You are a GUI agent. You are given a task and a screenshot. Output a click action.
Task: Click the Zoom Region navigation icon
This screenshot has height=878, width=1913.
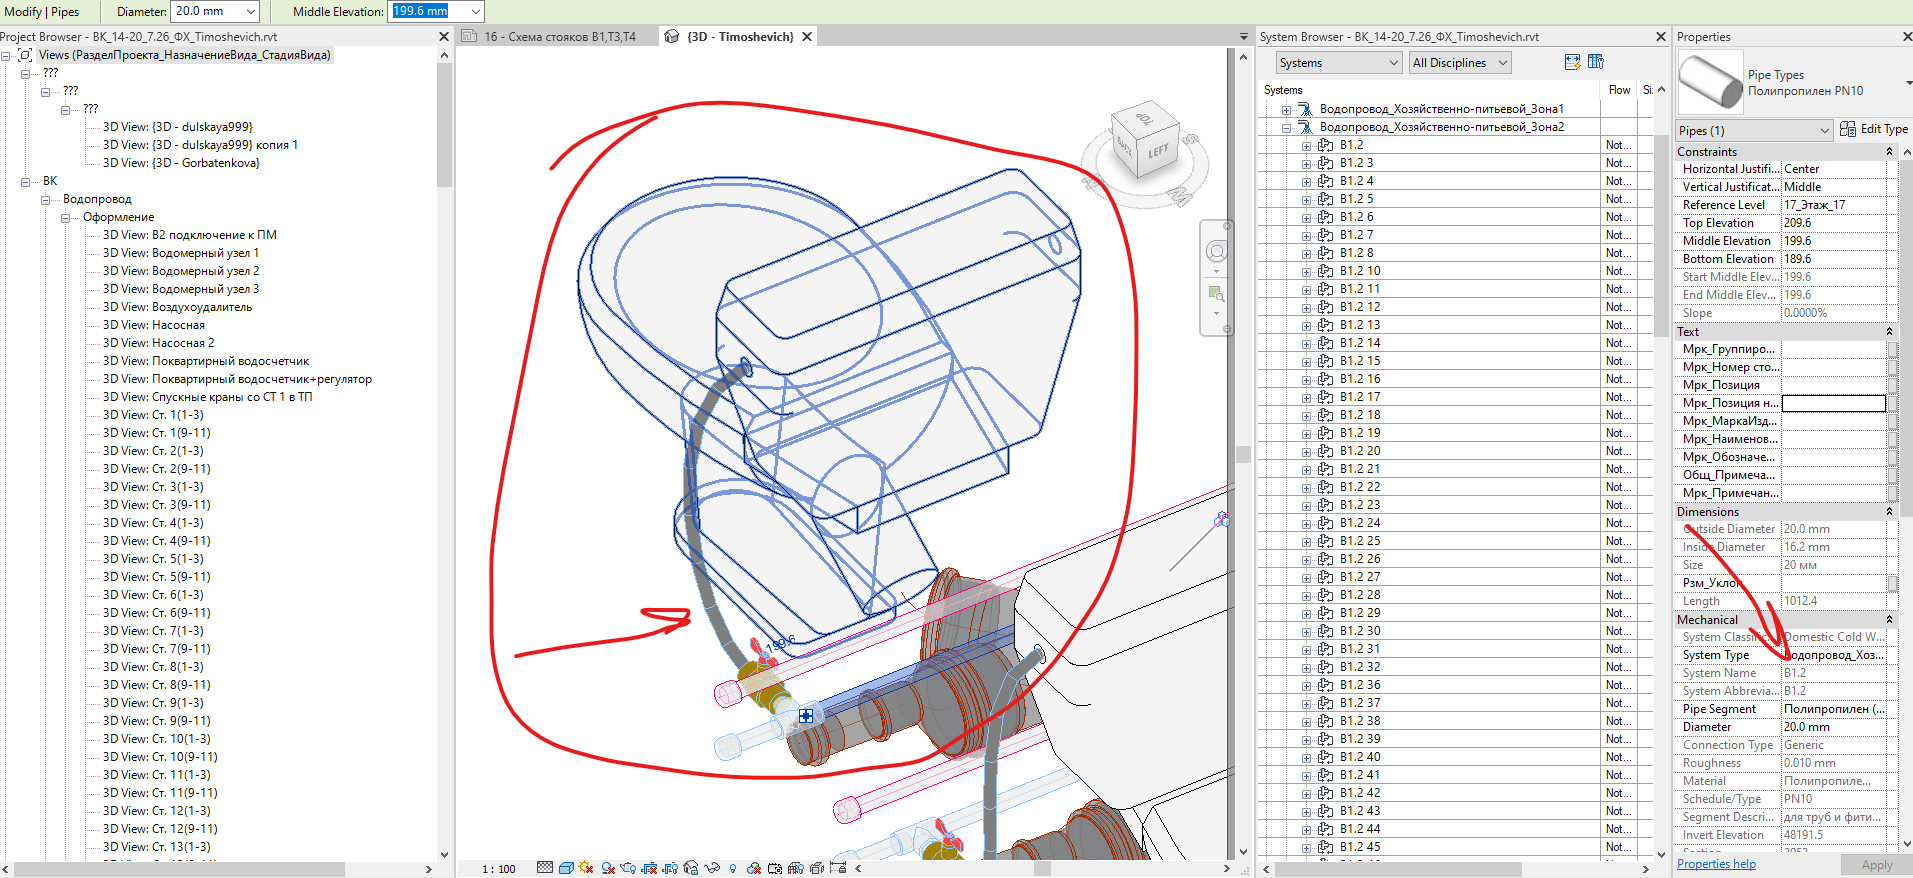(x=1216, y=294)
